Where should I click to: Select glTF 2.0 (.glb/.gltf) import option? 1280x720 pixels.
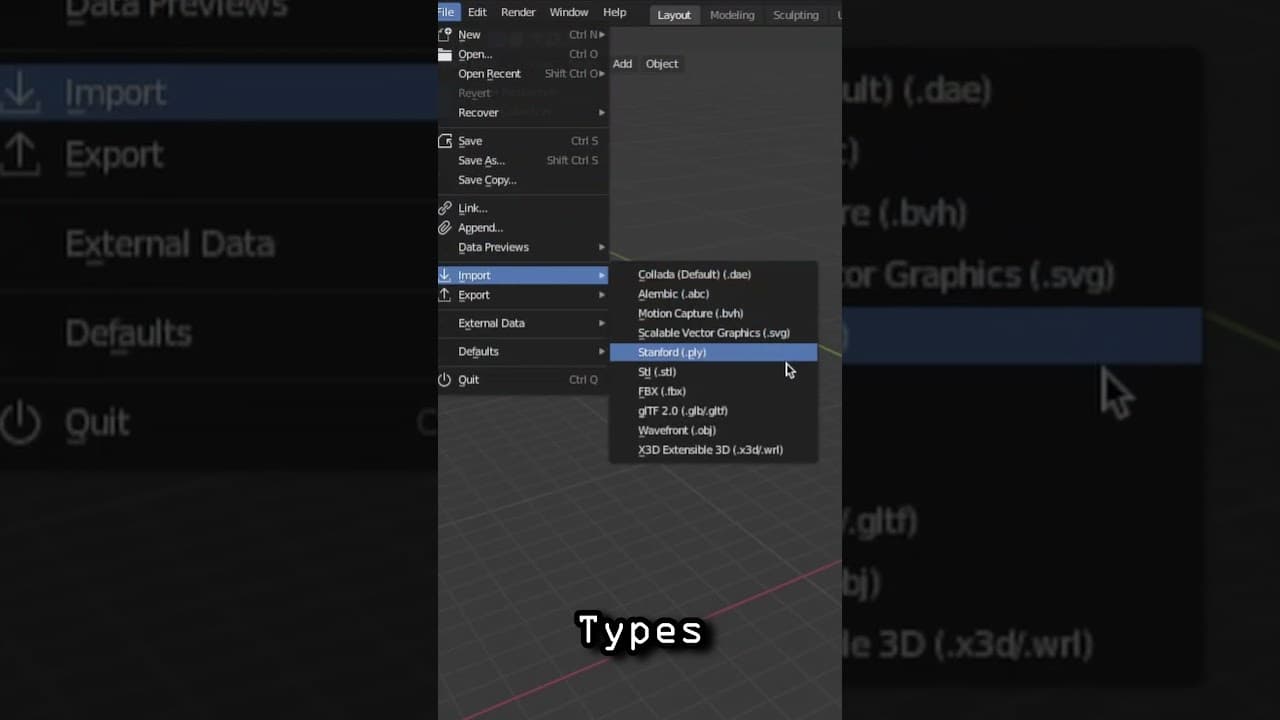[714, 411]
